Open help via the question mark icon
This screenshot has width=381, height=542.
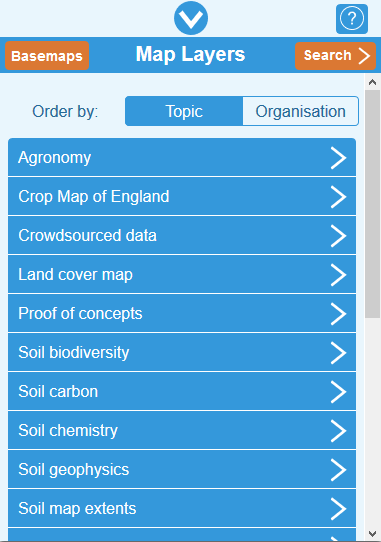click(x=352, y=19)
